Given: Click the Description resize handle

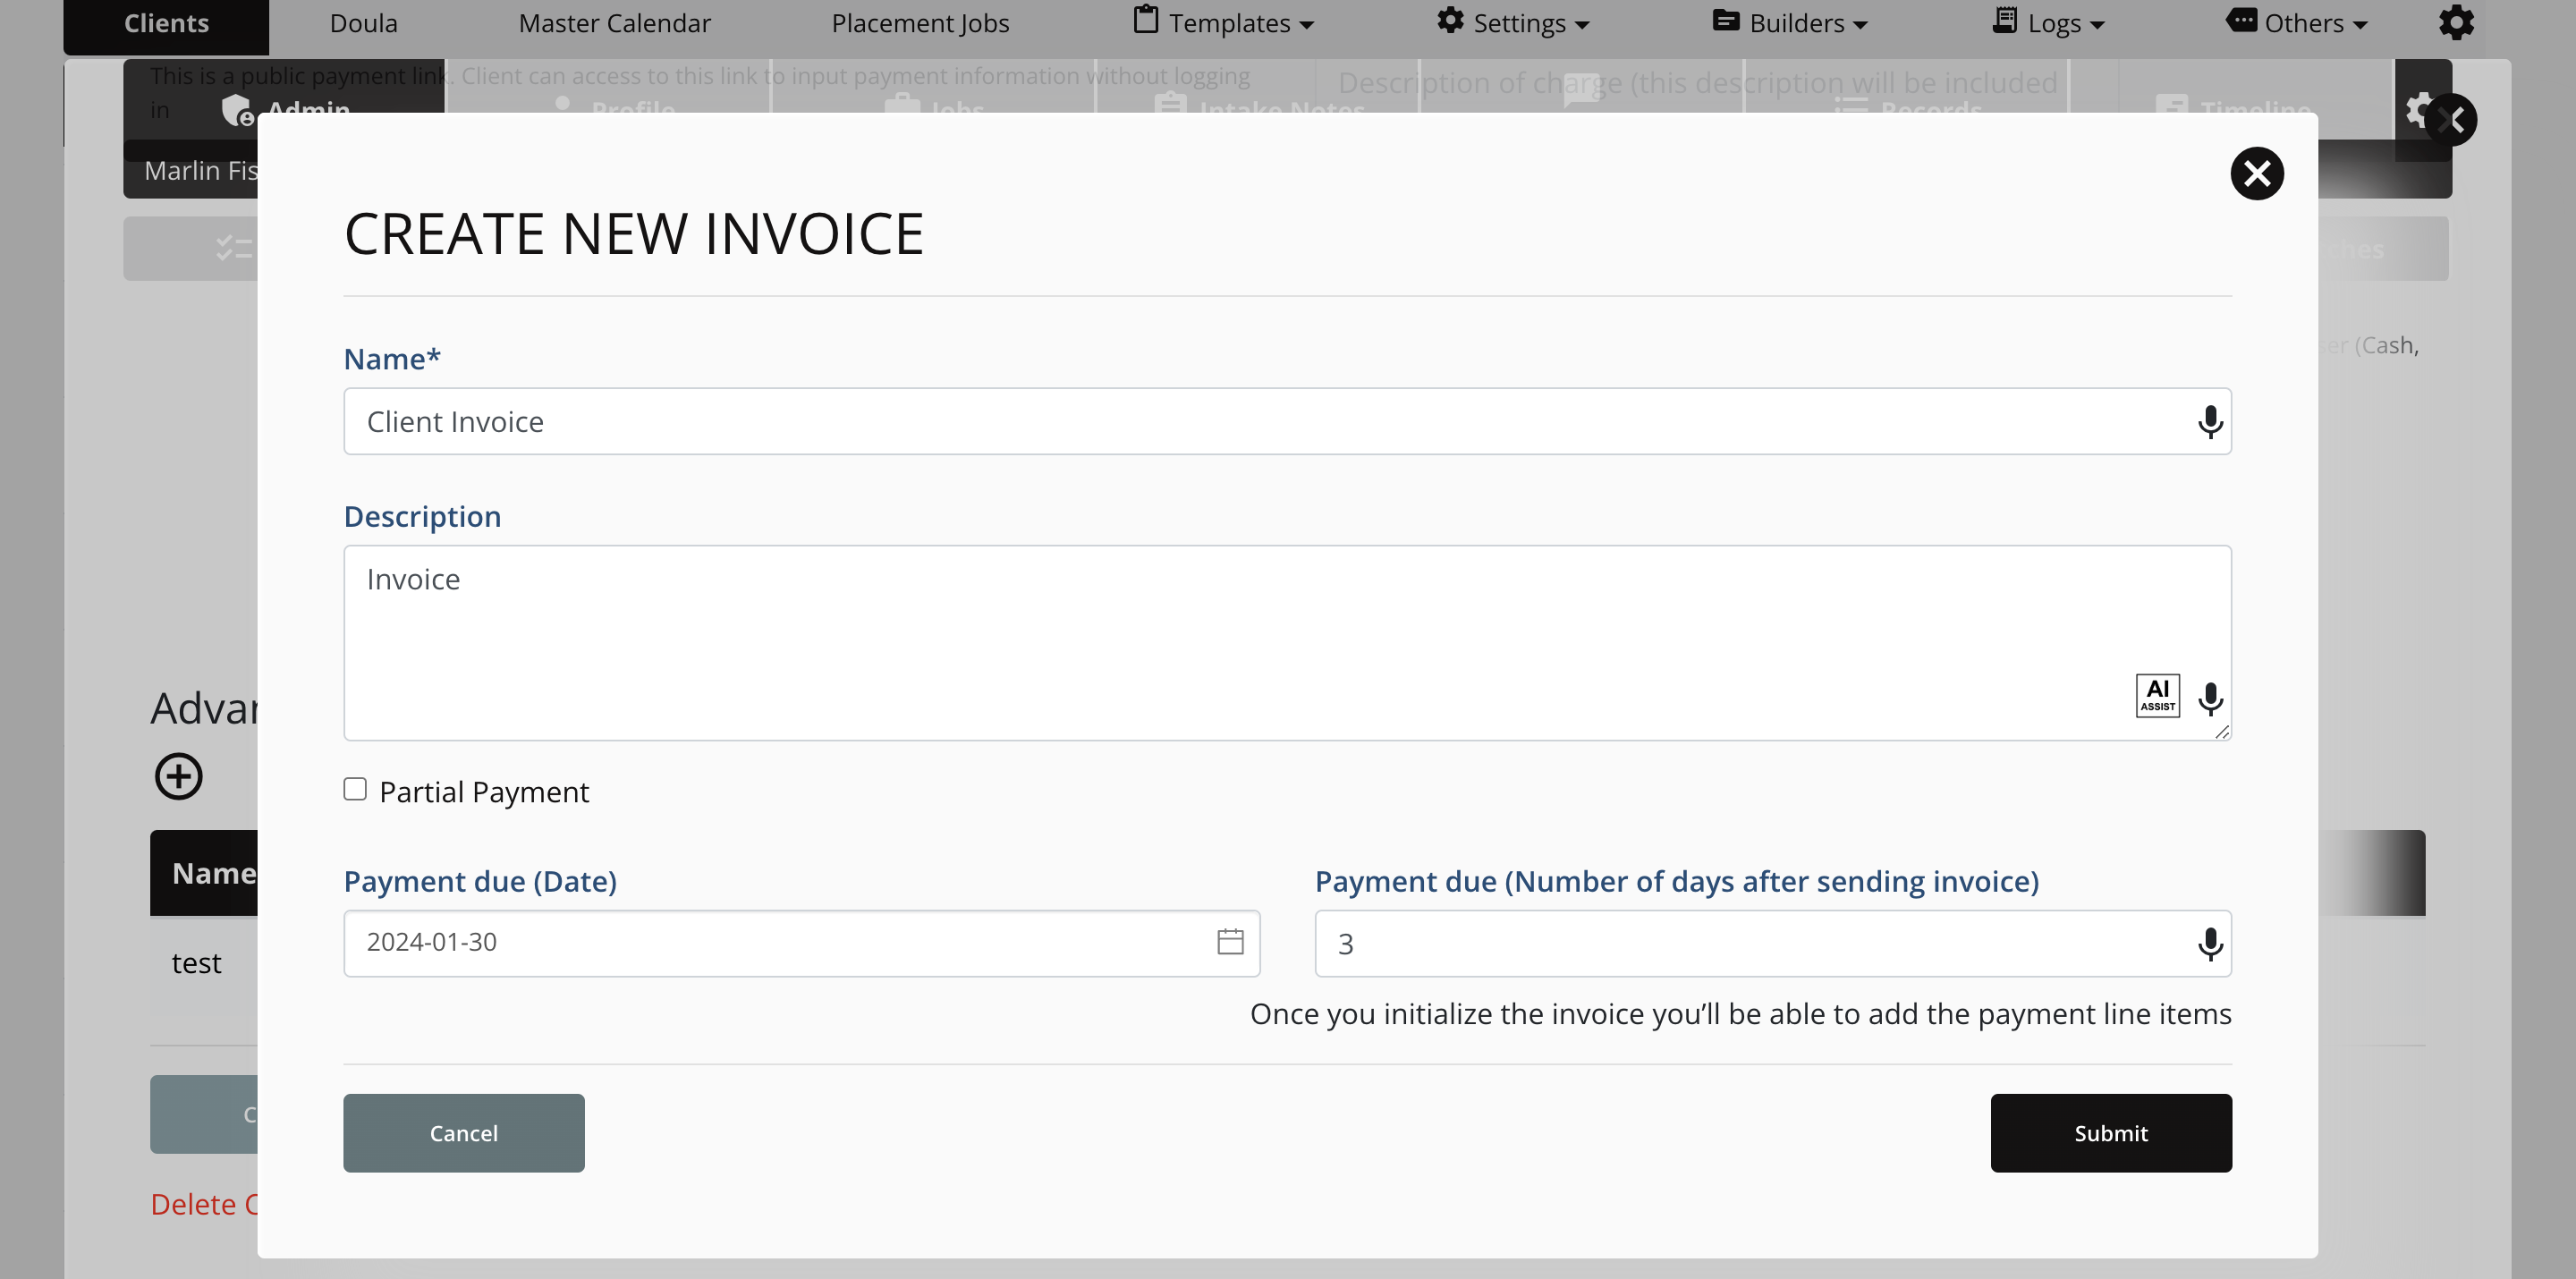Looking at the screenshot, I should (x=2221, y=731).
